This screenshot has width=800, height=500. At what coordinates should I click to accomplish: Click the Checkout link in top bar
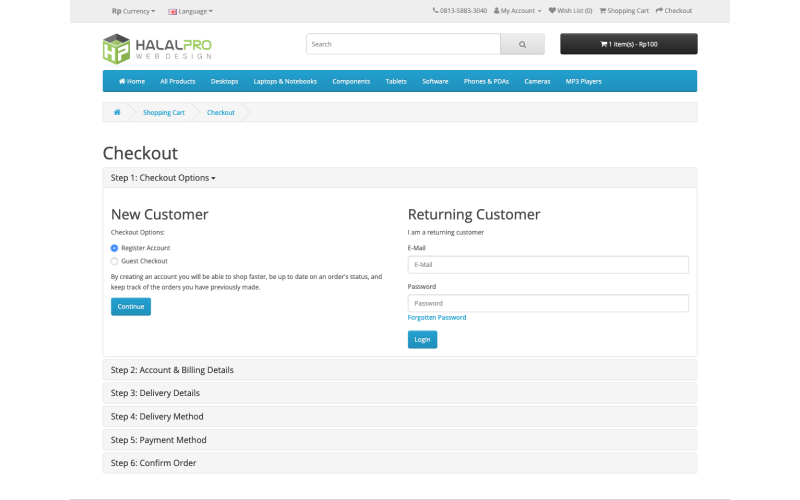(674, 11)
